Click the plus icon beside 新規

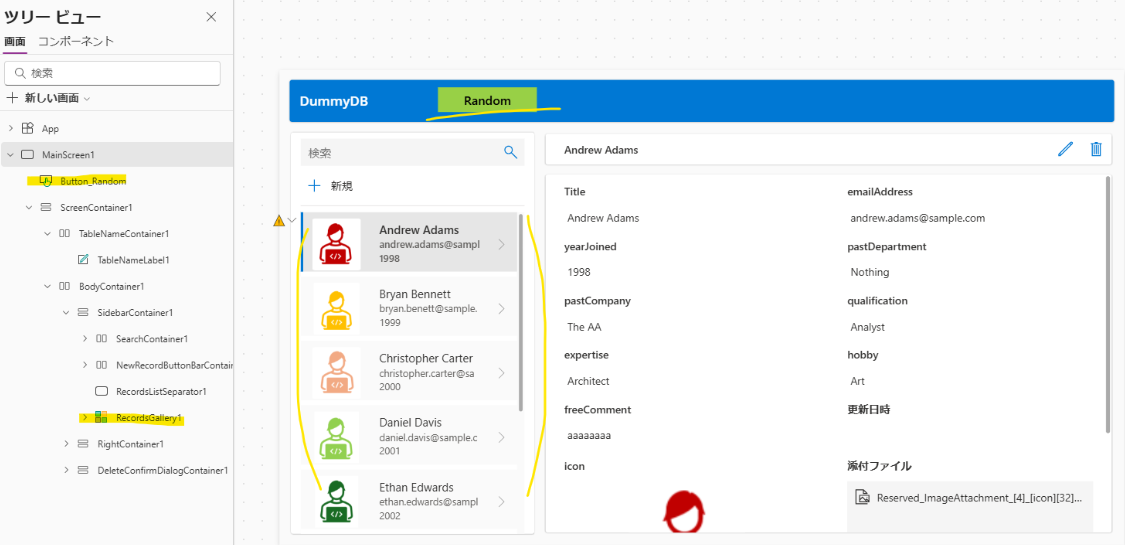[314, 186]
